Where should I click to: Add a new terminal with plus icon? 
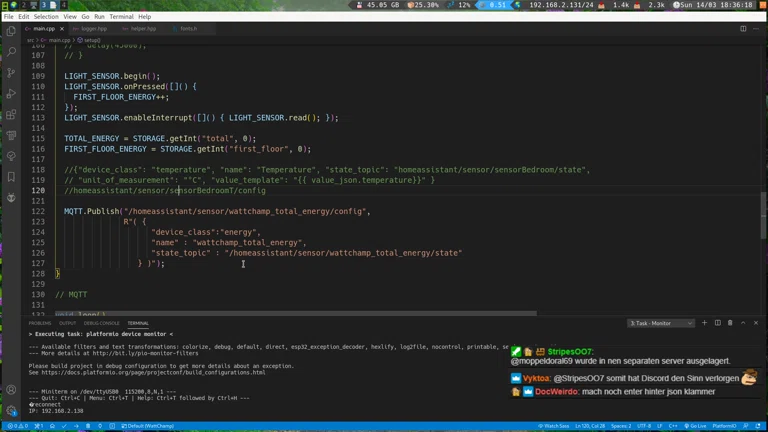tap(704, 323)
